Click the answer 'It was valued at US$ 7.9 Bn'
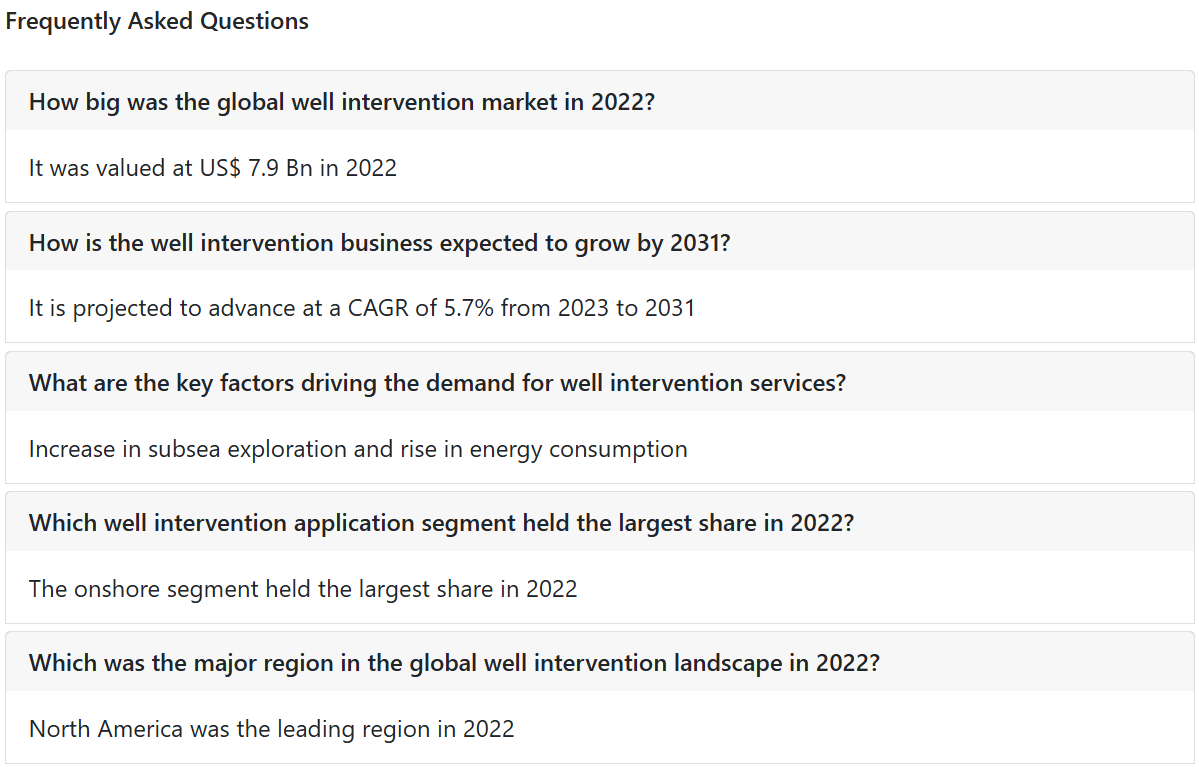 point(213,167)
